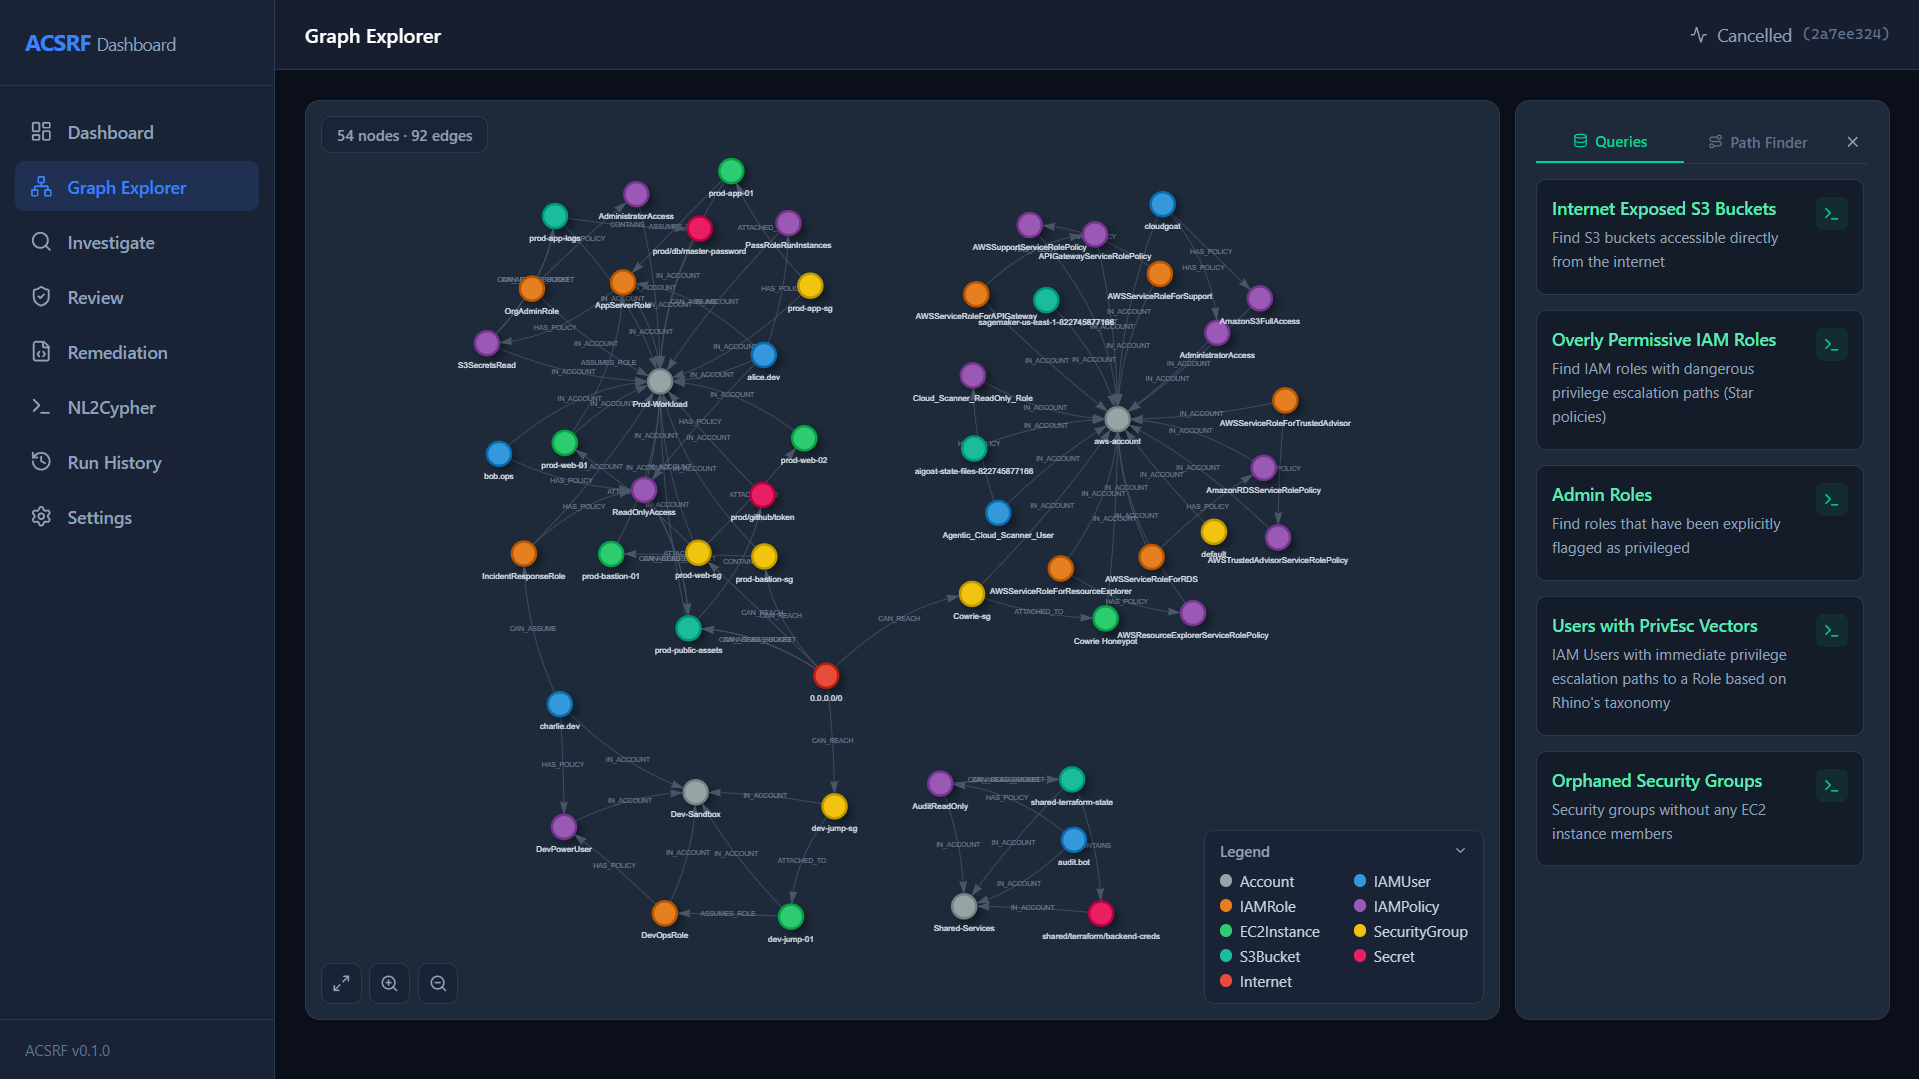
Task: Open the Remediation file icon
Action: (x=41, y=352)
